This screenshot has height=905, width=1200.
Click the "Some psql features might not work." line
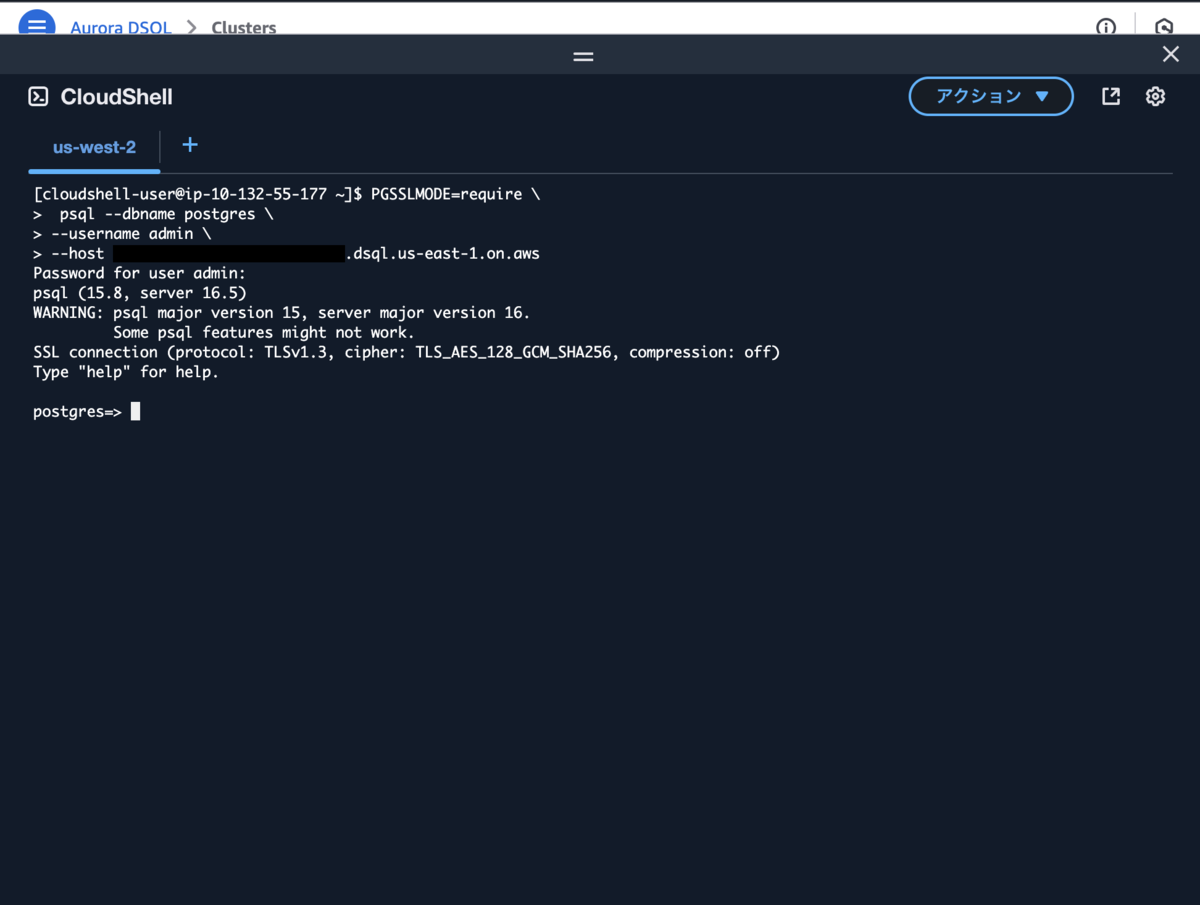264,332
